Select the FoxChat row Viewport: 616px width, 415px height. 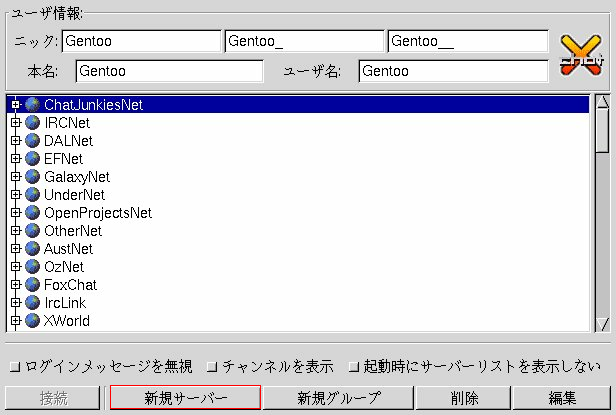tap(298, 285)
